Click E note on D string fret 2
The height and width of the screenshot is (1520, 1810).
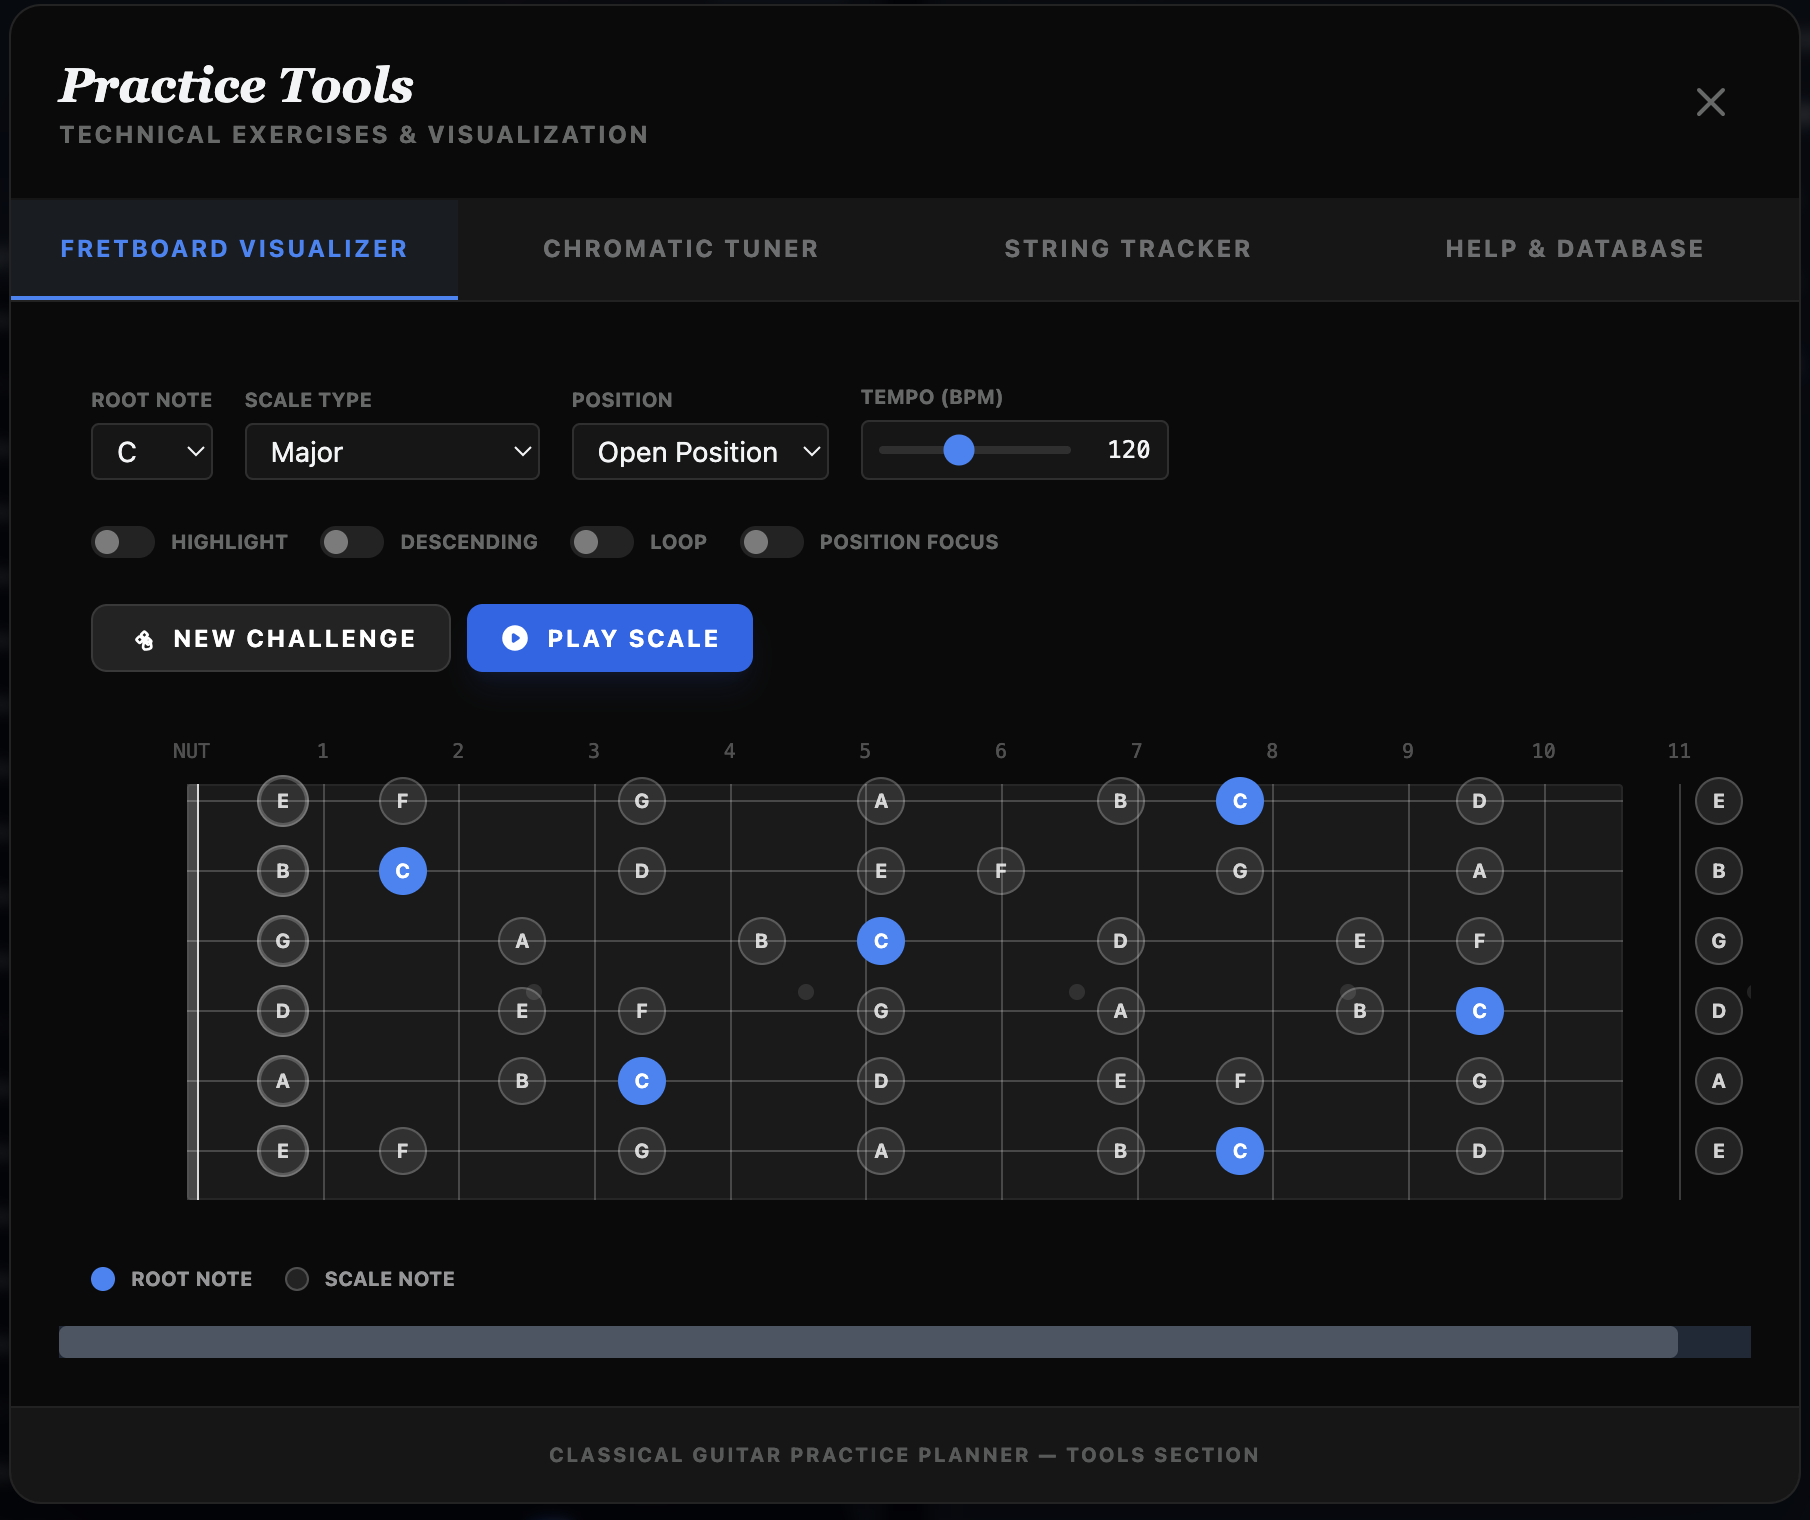(522, 1011)
